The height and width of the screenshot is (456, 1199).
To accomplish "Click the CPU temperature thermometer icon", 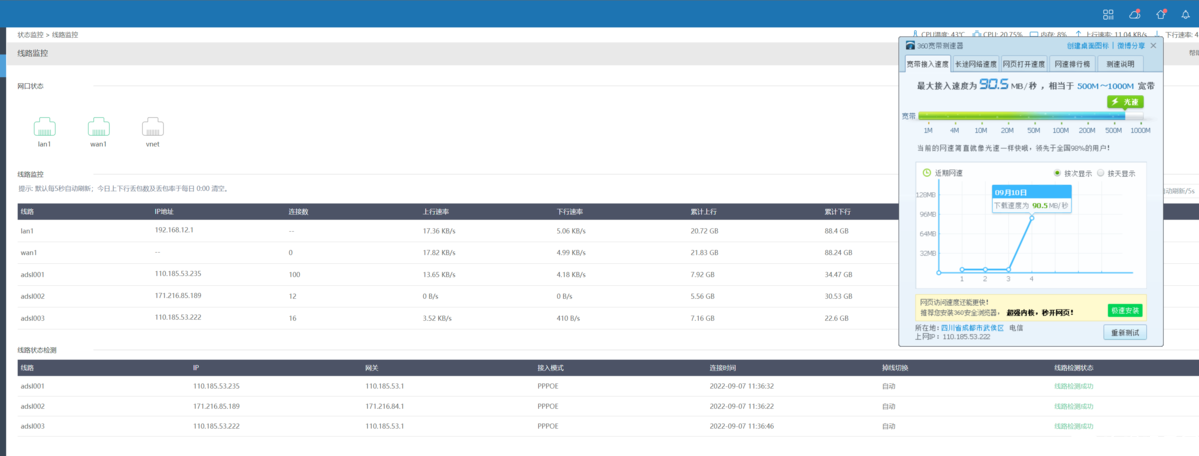I will click(915, 34).
